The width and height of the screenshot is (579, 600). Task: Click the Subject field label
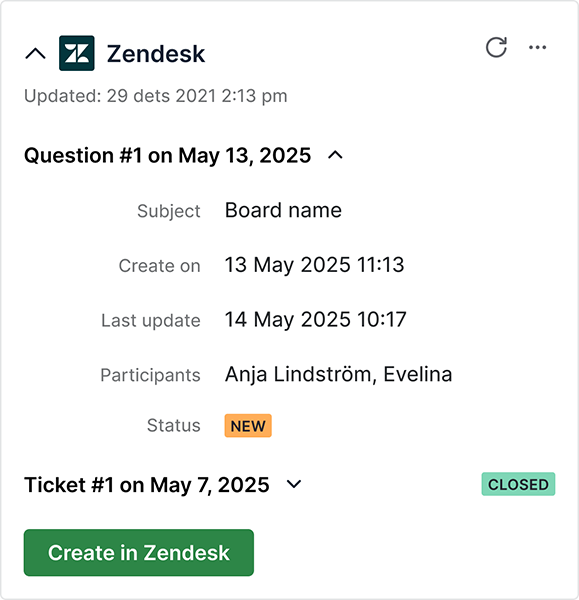[169, 211]
